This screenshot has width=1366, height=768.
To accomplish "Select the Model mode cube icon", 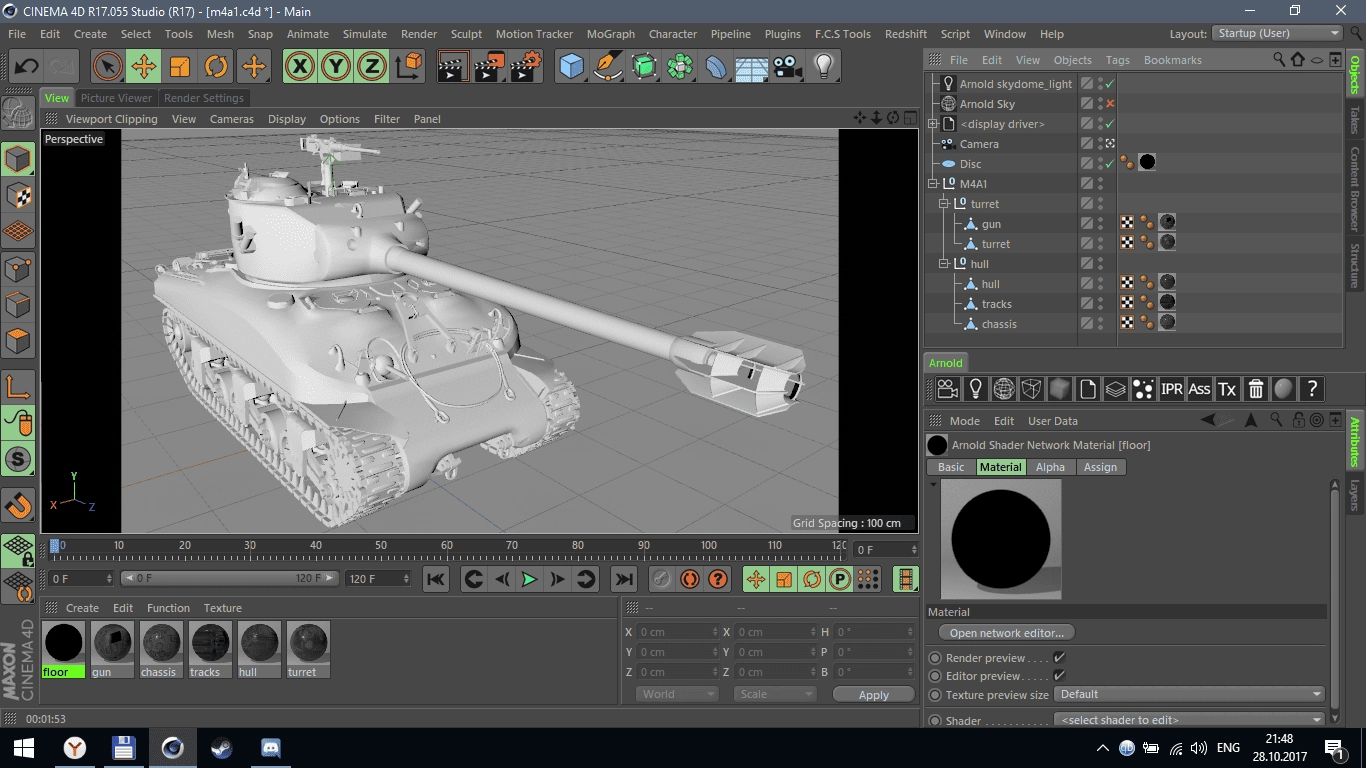I will [x=18, y=158].
